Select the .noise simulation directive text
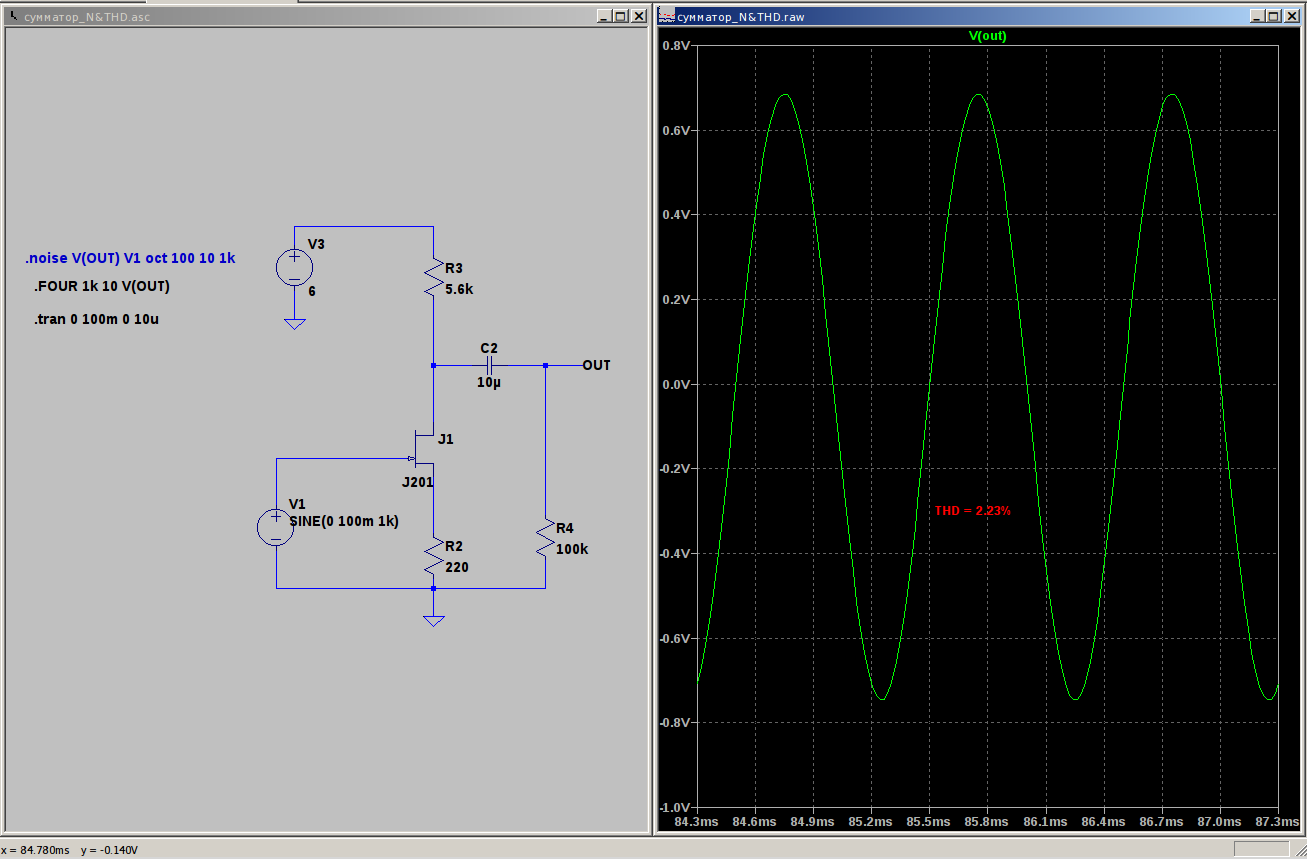Screen dimensions: 1307x859 pyautogui.click(x=130, y=258)
